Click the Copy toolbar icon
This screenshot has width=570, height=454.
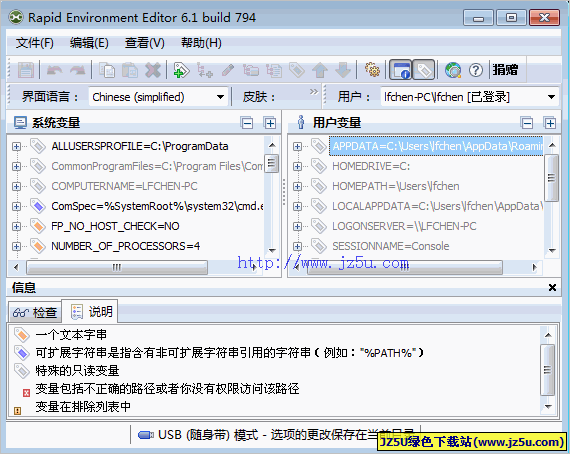click(107, 70)
